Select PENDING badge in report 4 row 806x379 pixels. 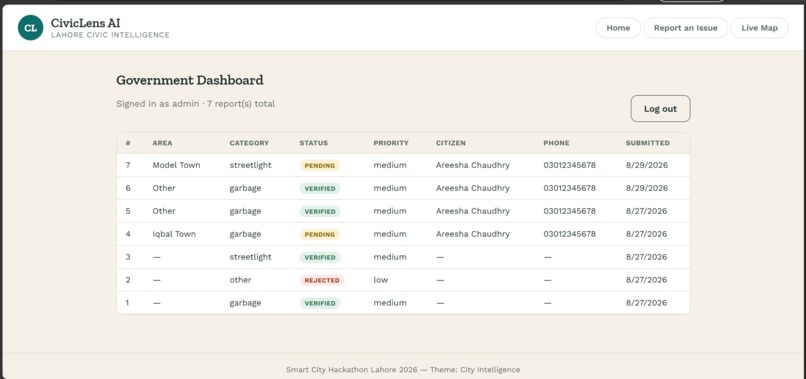pyautogui.click(x=320, y=234)
